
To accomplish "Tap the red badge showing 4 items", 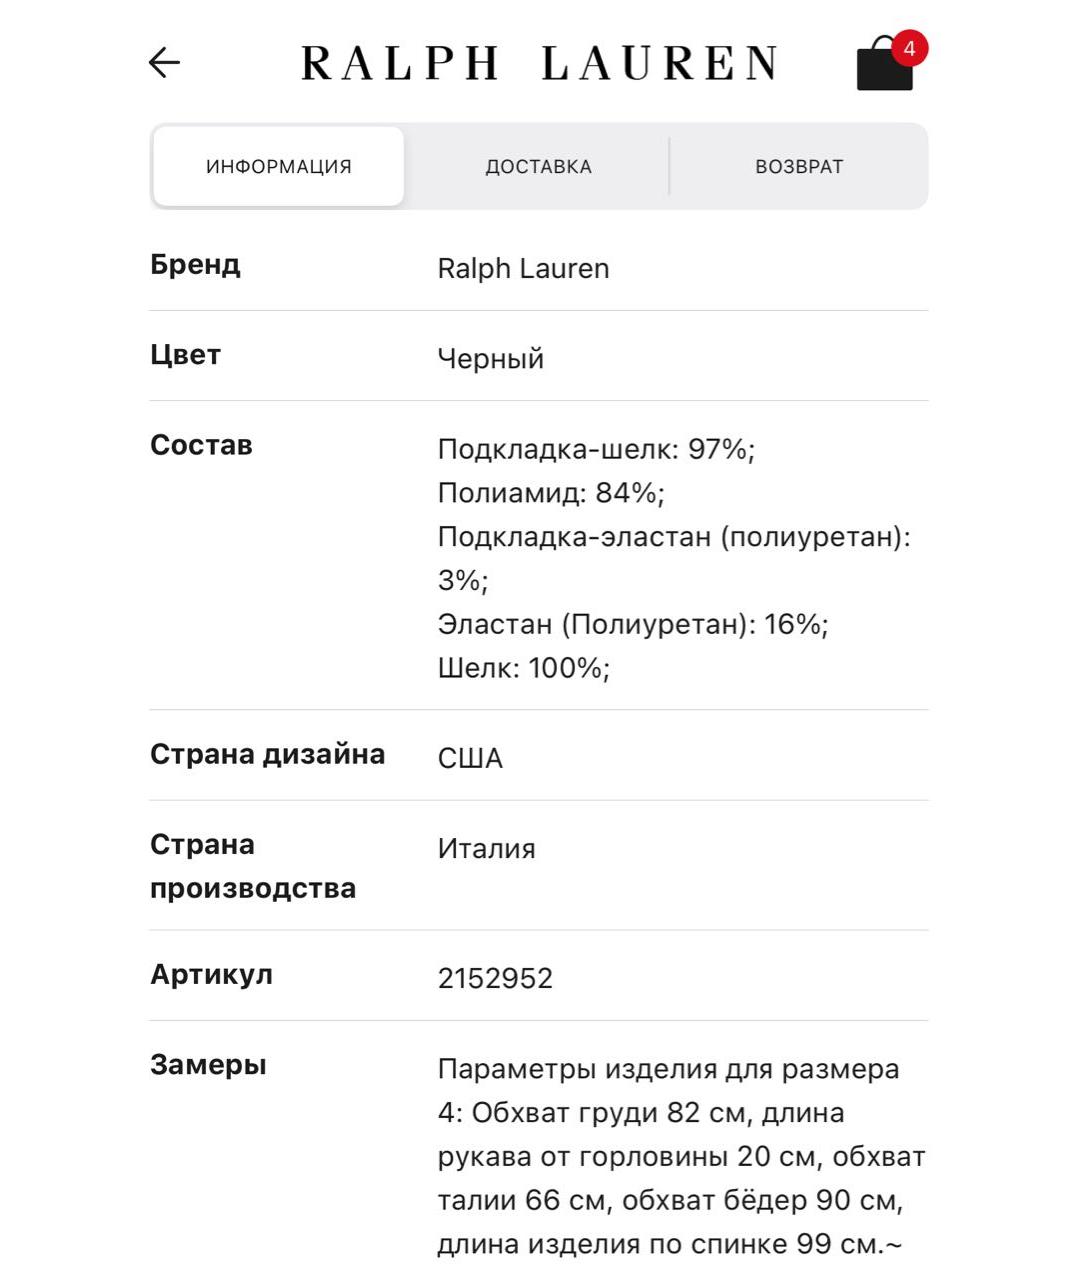I will point(909,48).
